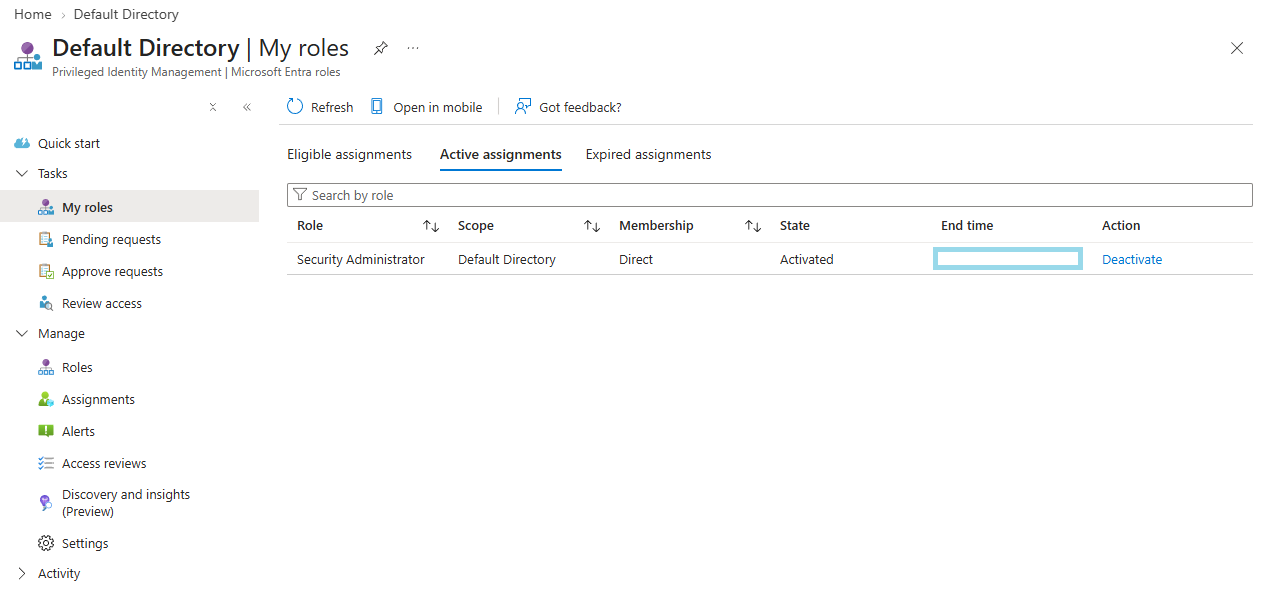Pin this blade with the pin icon
Viewport: 1266px width, 601px height.
(380, 48)
